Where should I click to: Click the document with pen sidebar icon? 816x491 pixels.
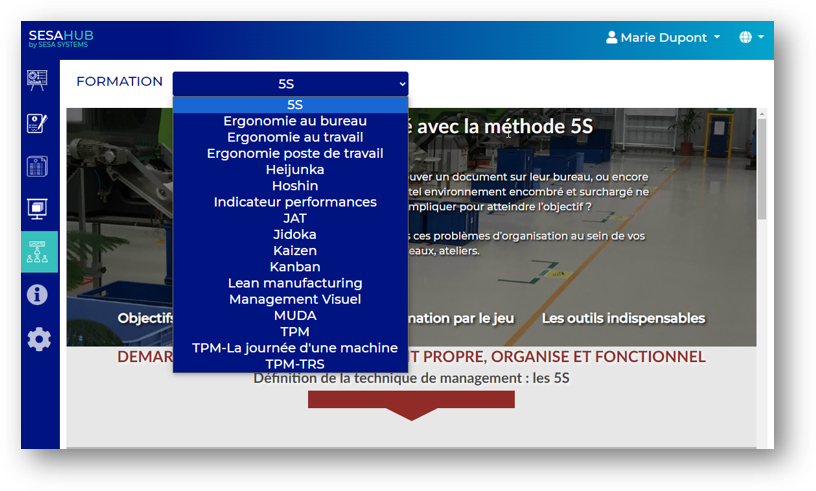38,124
